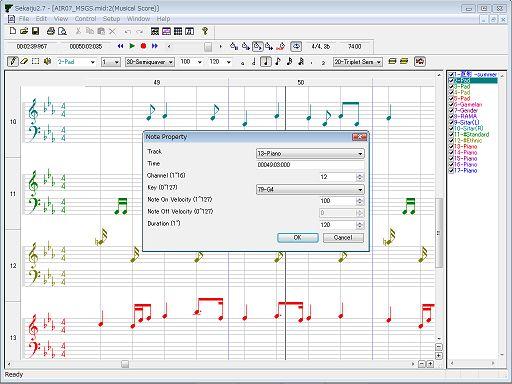Select the Eraser tool
512x384 pixels.
24,61
